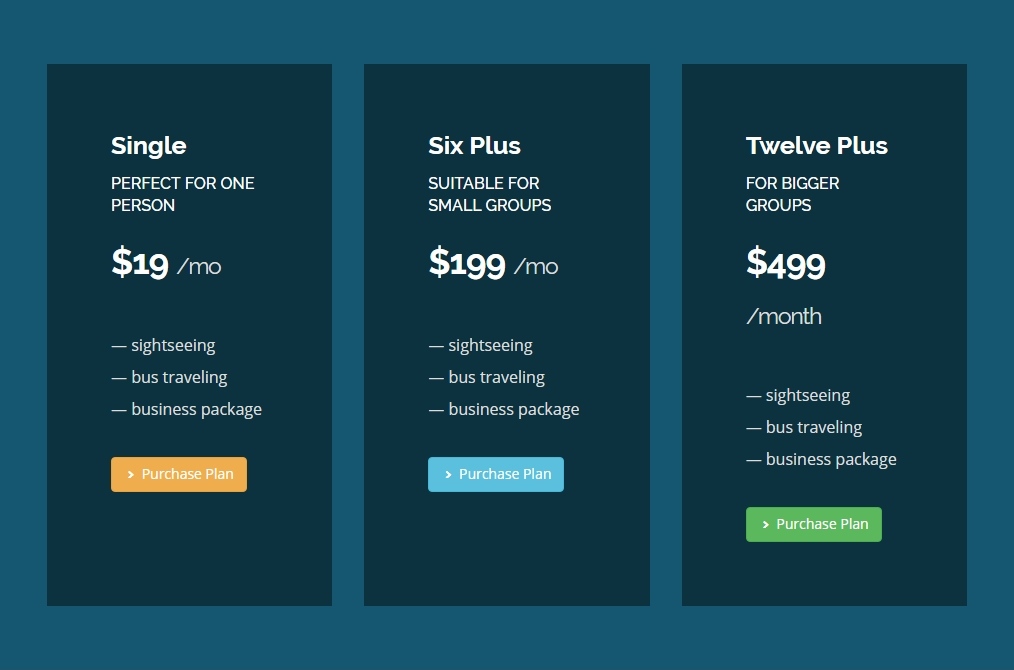Click 'Perfect for one person' subtitle
This screenshot has width=1014, height=670.
pos(182,194)
